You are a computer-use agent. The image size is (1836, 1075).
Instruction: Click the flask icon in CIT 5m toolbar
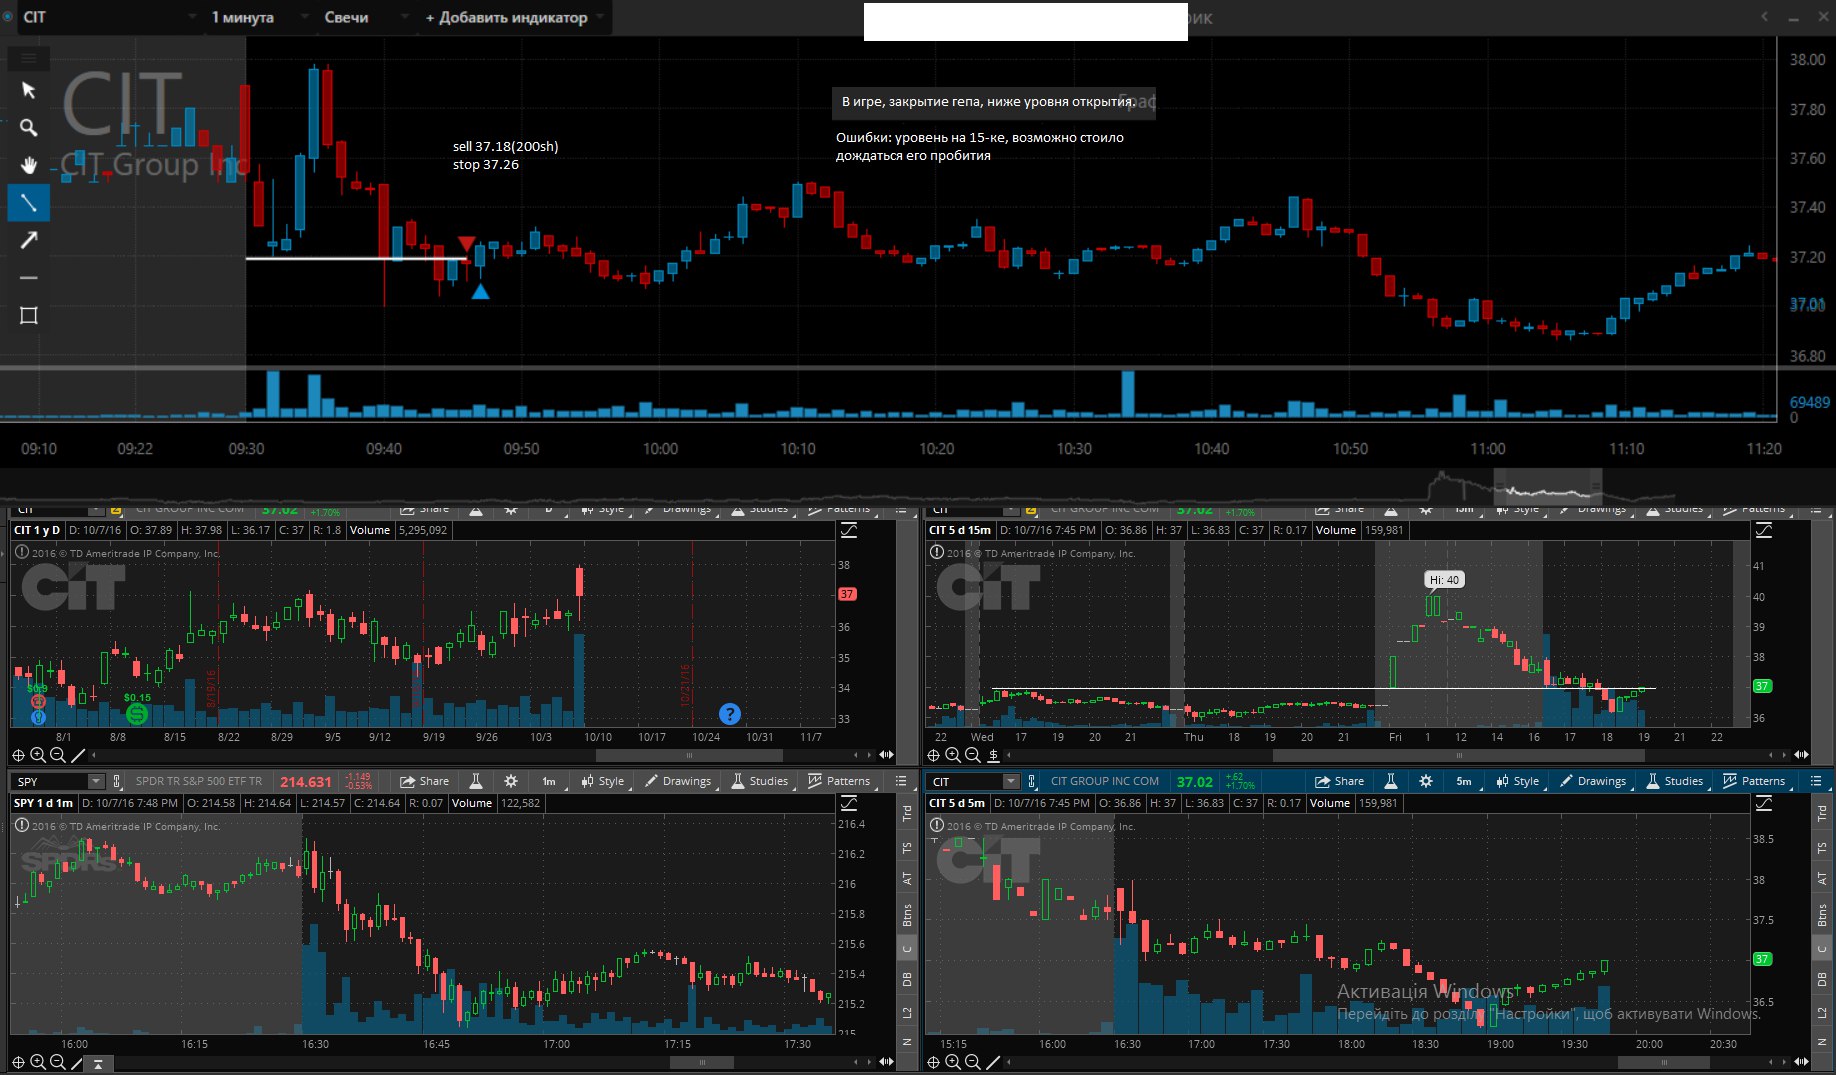coord(1390,781)
